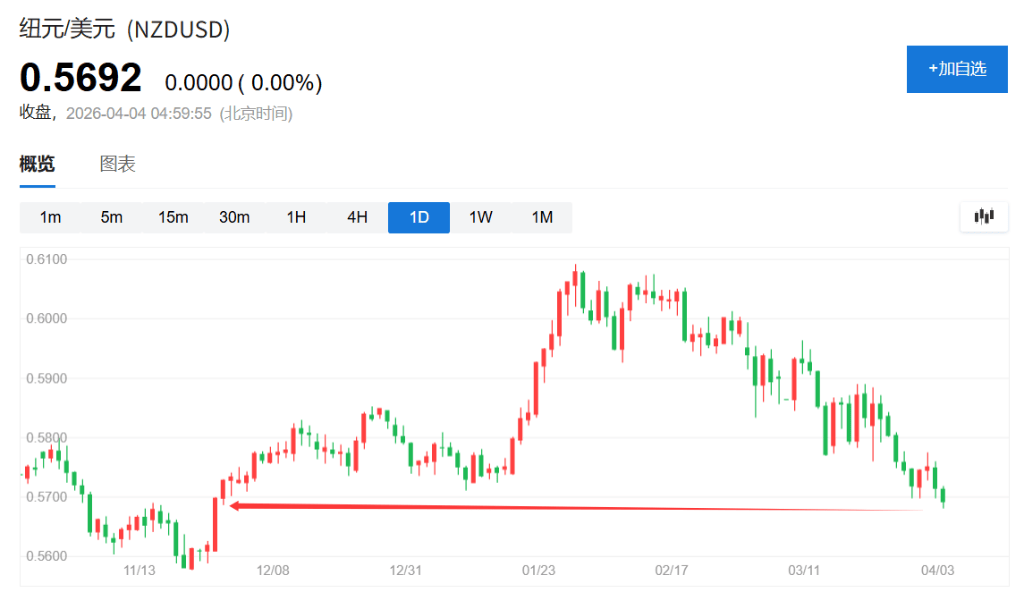
Task: Select the active 1D daily timeframe
Action: point(419,217)
